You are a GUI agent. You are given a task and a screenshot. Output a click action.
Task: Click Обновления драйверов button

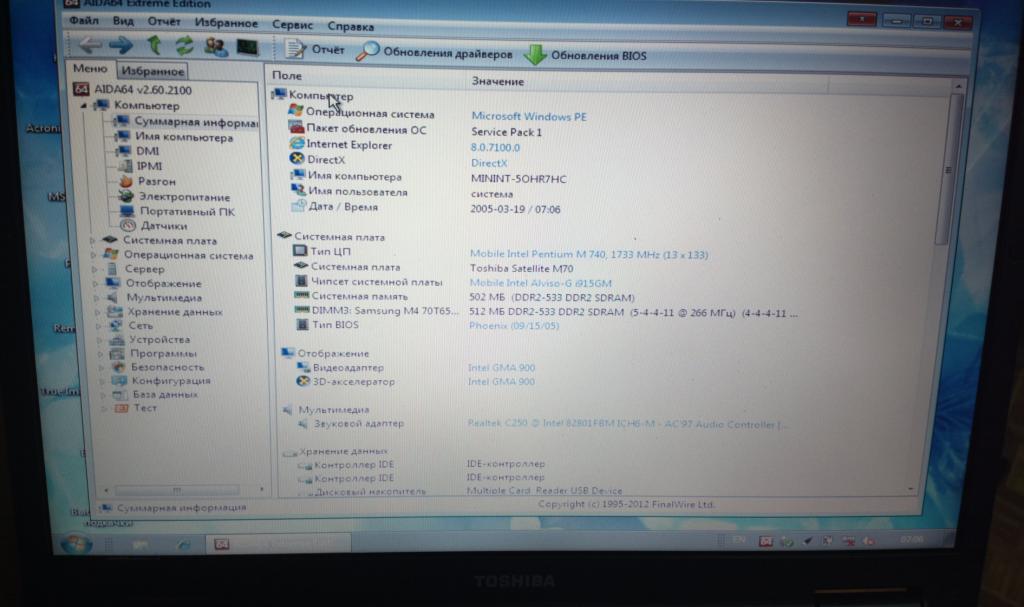click(x=434, y=52)
